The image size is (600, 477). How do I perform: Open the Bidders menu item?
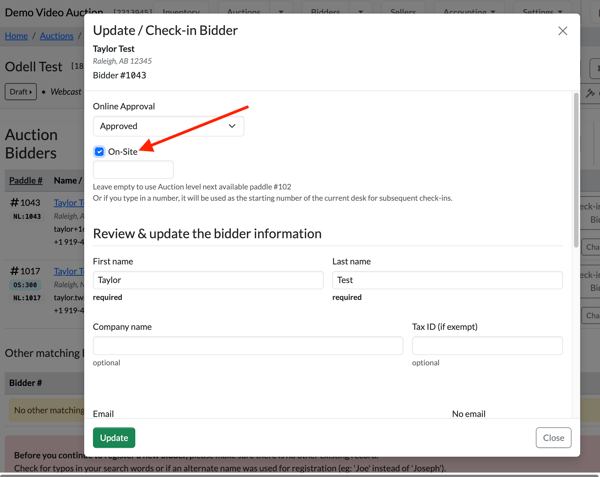pos(325,11)
